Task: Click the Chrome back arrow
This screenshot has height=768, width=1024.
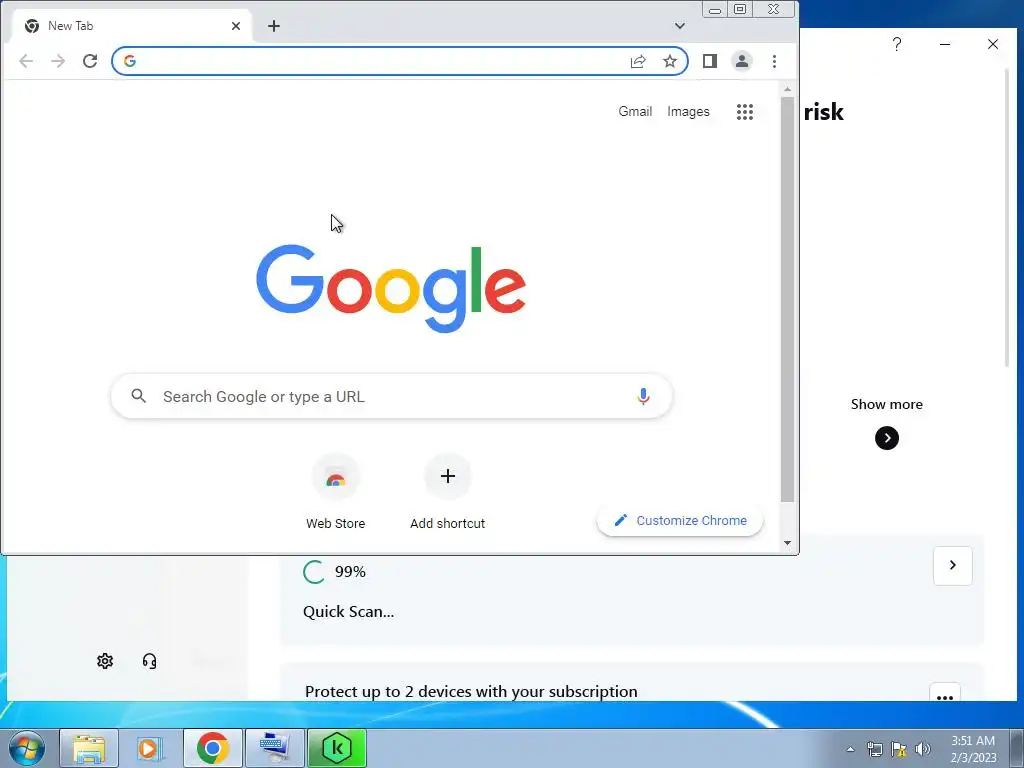Action: click(x=26, y=61)
